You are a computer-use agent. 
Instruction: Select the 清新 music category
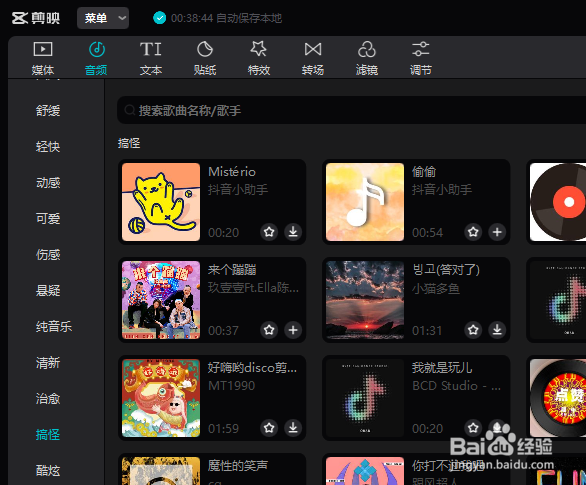(x=48, y=363)
